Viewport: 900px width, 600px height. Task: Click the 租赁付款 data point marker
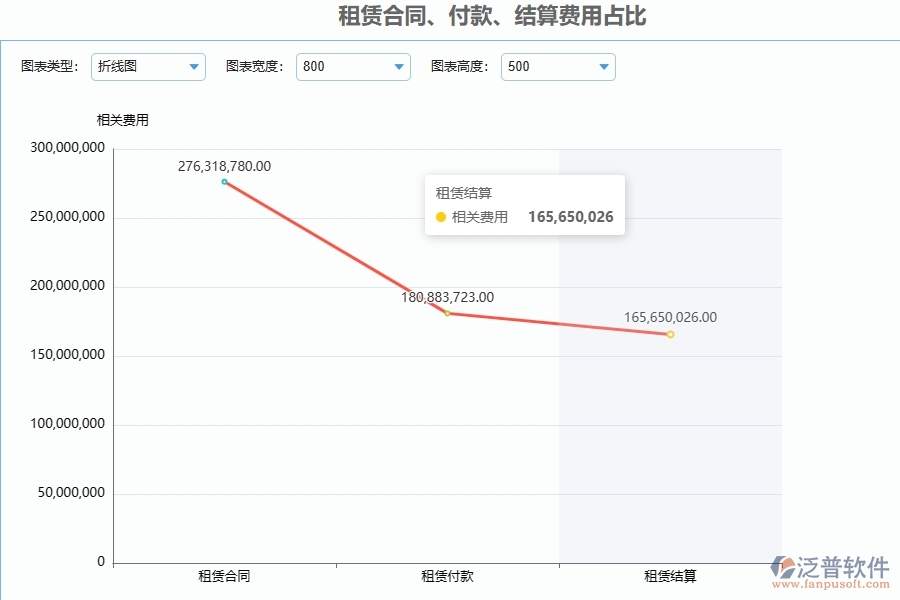446,314
